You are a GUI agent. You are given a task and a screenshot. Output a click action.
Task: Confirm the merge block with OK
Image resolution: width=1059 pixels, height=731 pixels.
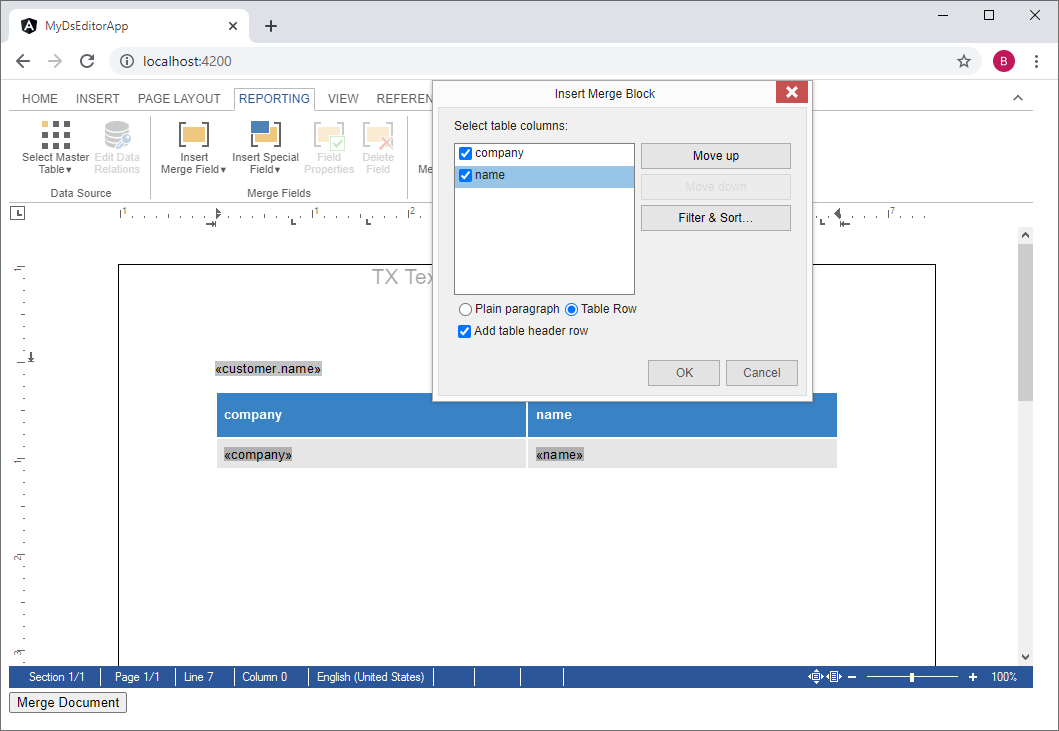click(684, 373)
